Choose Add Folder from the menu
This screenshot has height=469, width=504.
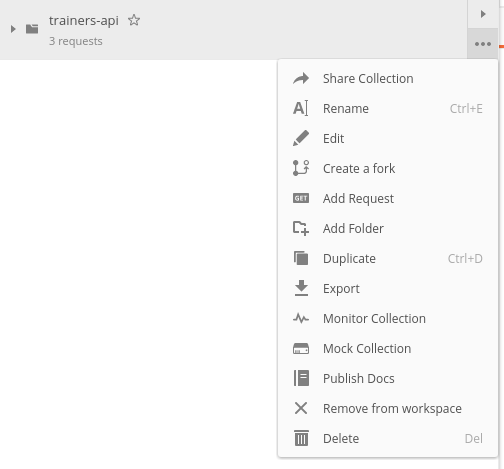point(388,229)
